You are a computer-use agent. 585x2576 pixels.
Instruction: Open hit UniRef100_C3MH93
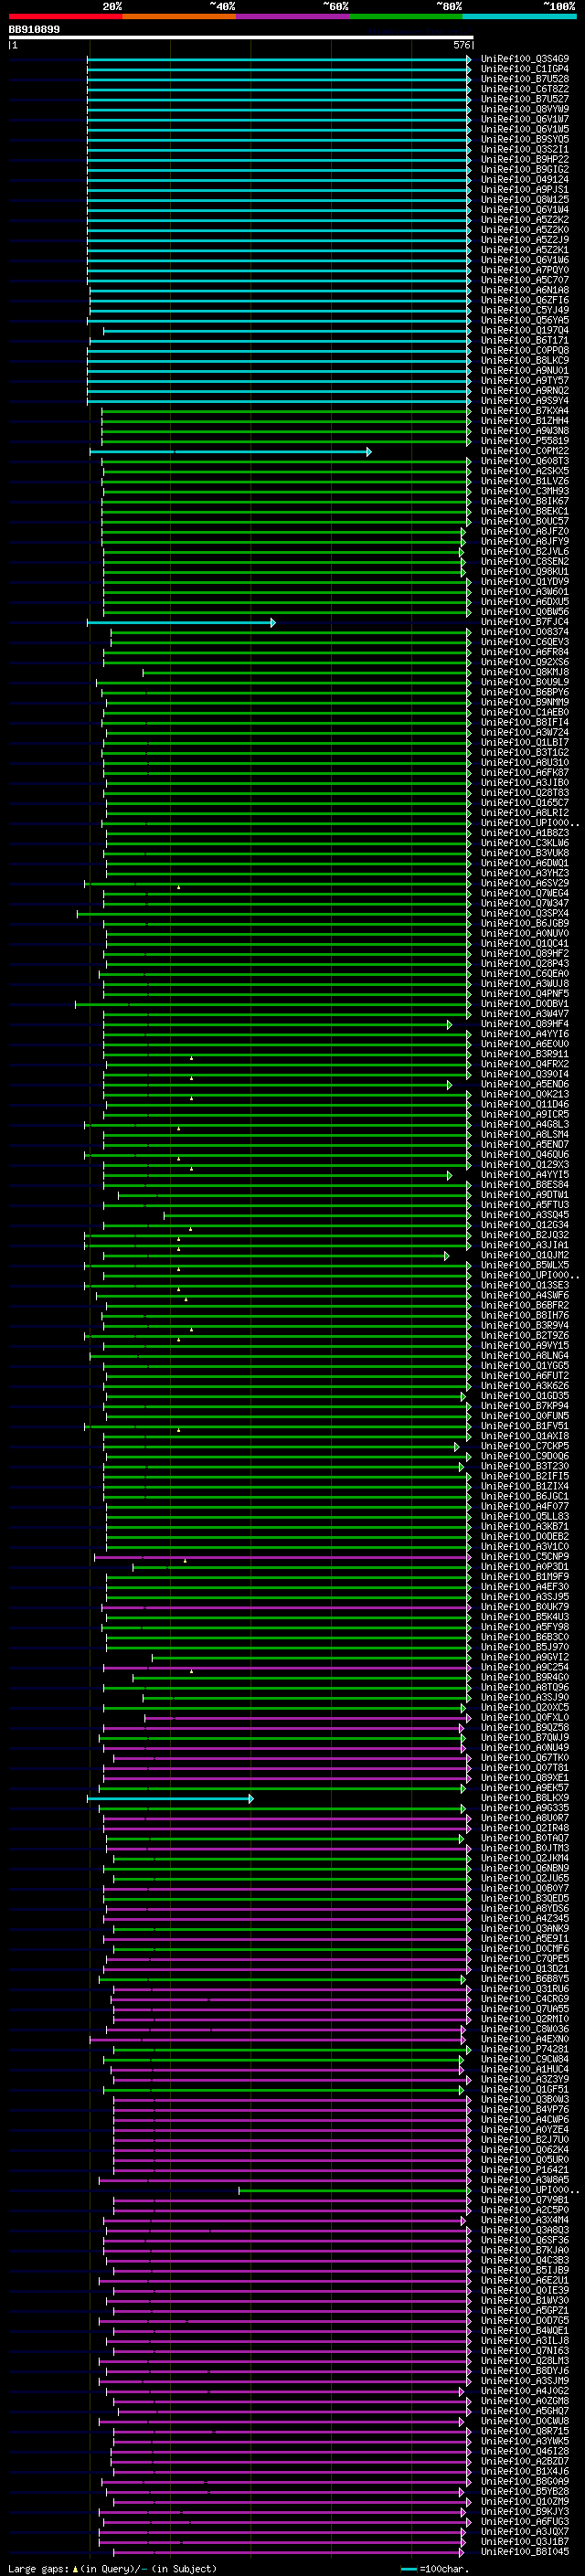(x=525, y=492)
